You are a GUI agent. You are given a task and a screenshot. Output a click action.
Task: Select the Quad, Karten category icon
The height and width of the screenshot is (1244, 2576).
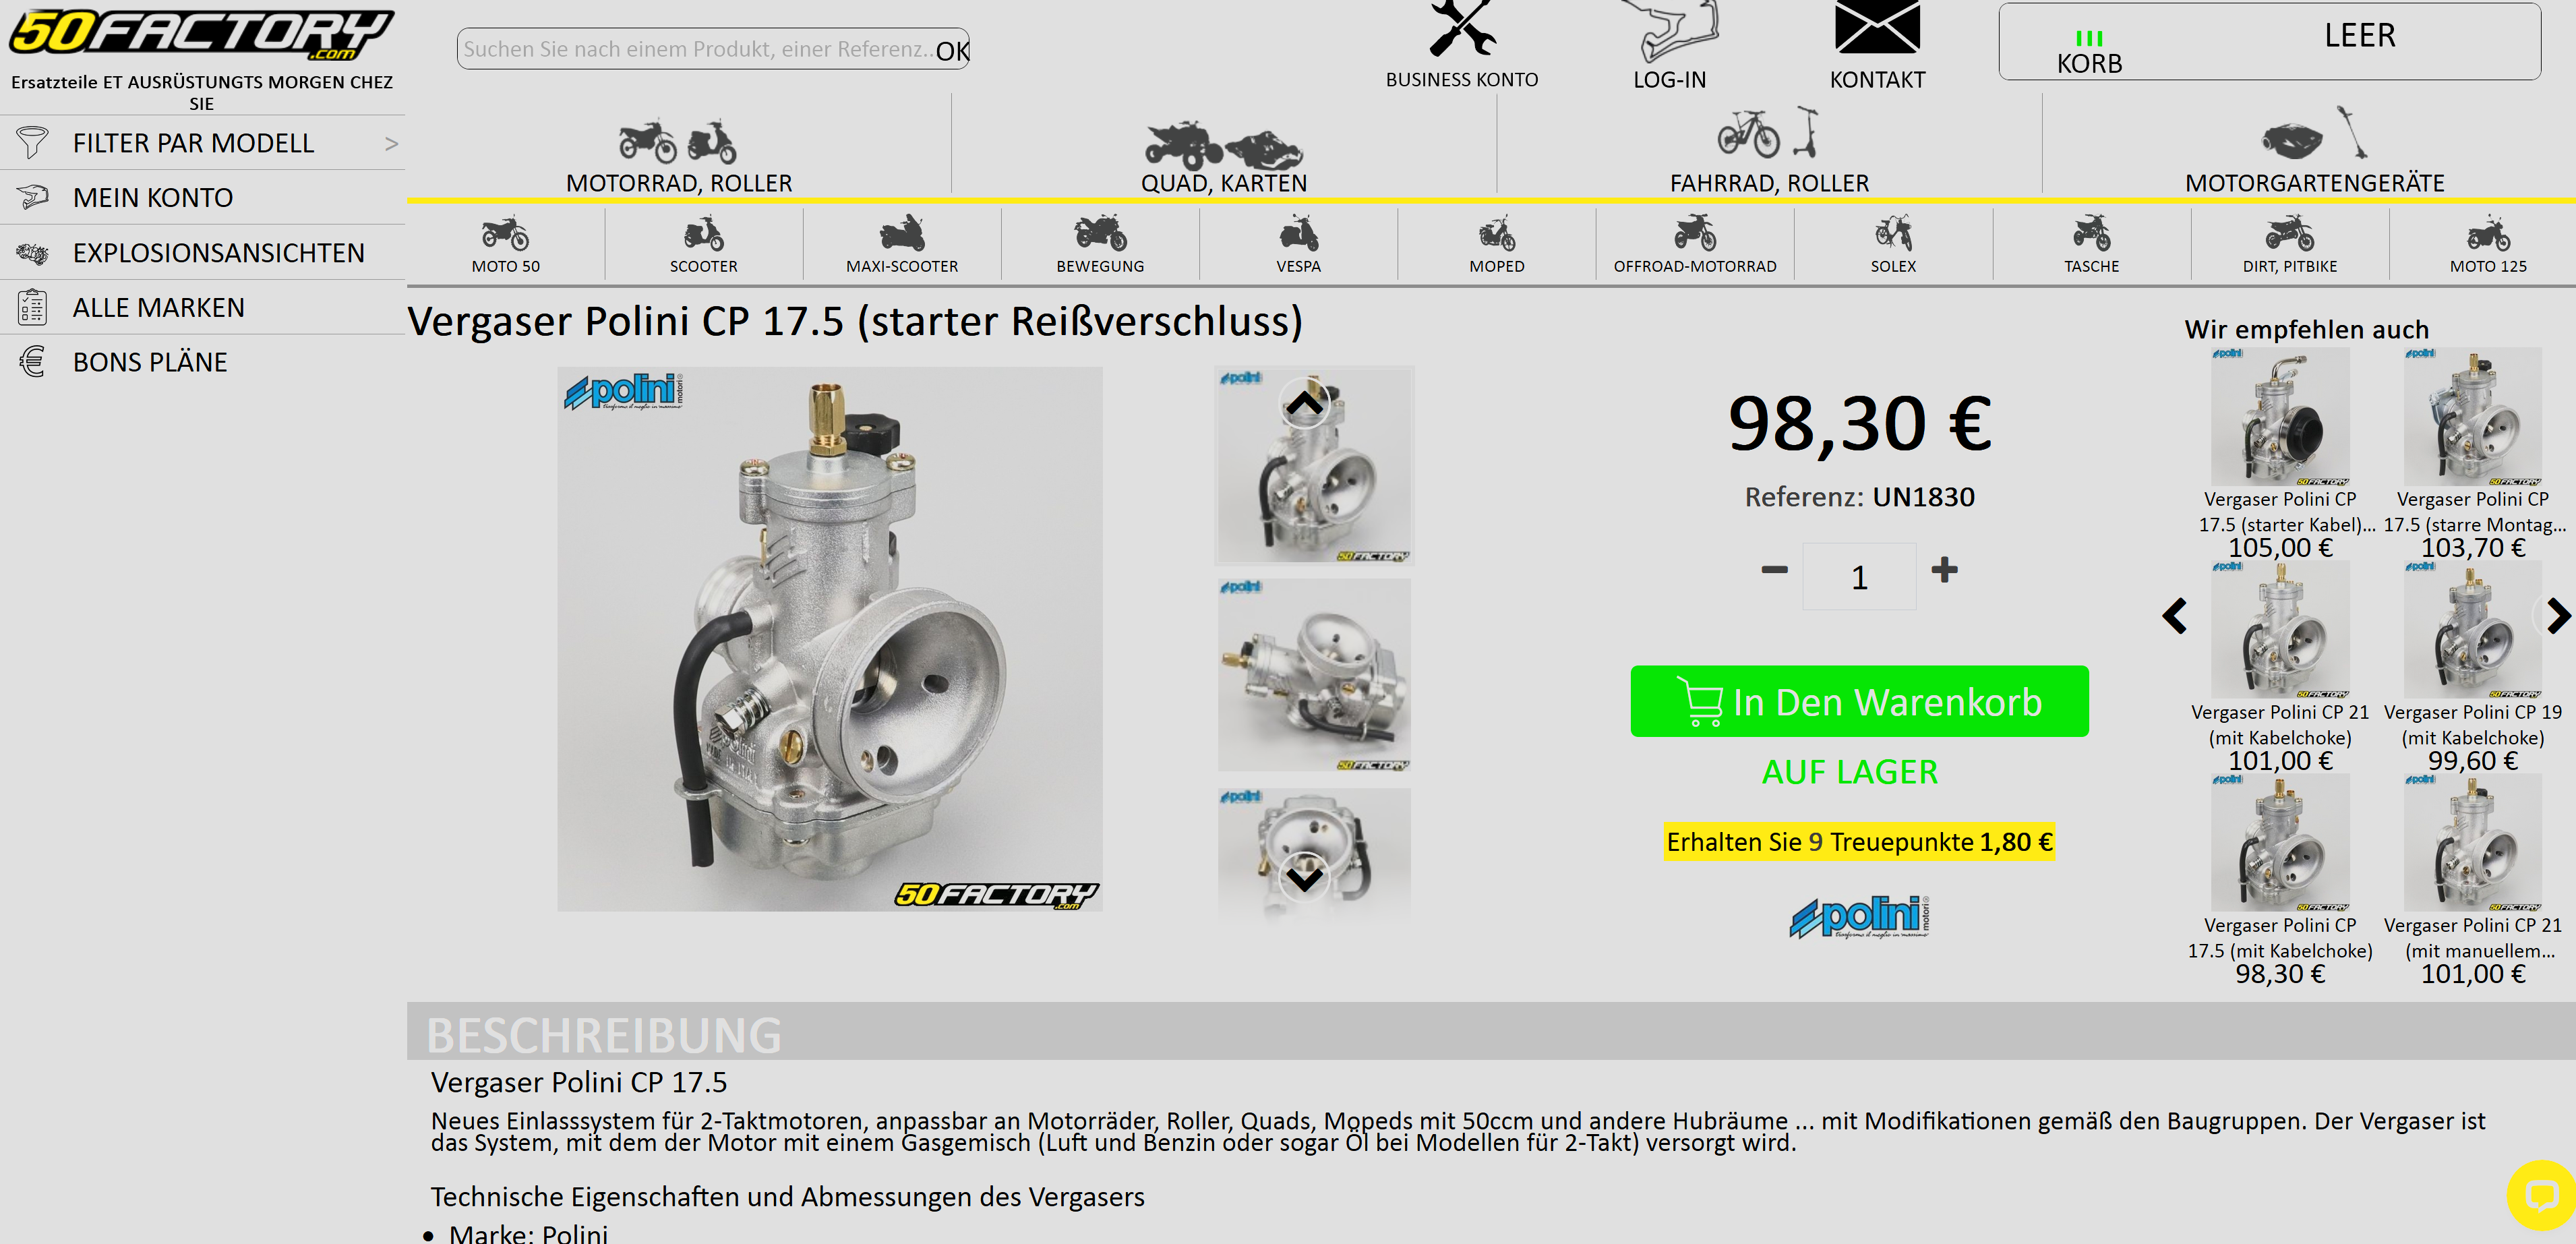[x=1223, y=147]
